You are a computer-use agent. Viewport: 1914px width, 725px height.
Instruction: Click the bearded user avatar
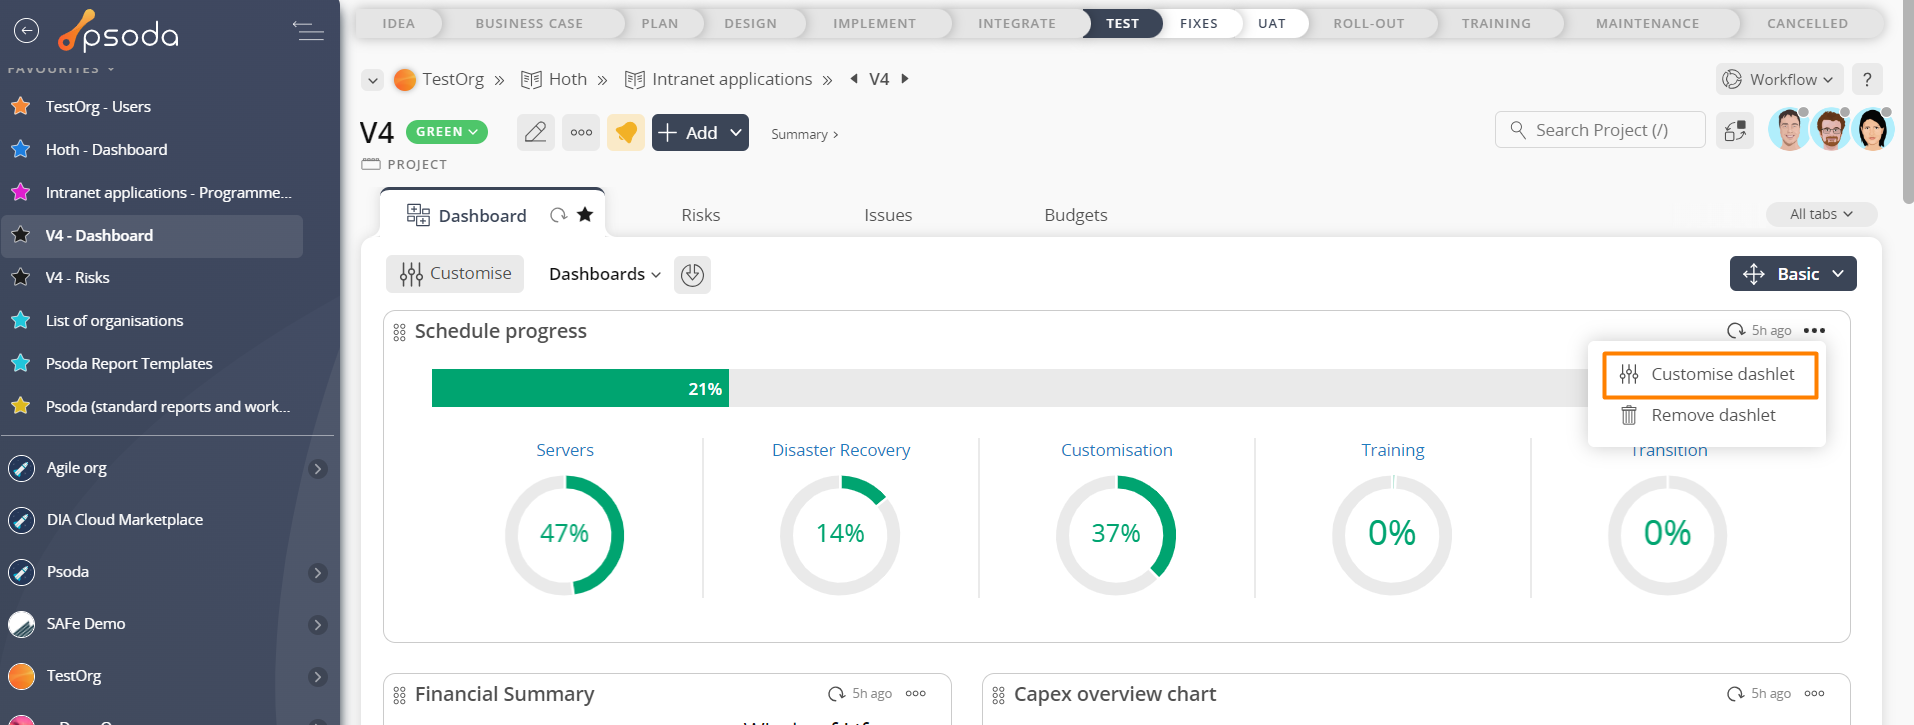pyautogui.click(x=1831, y=130)
